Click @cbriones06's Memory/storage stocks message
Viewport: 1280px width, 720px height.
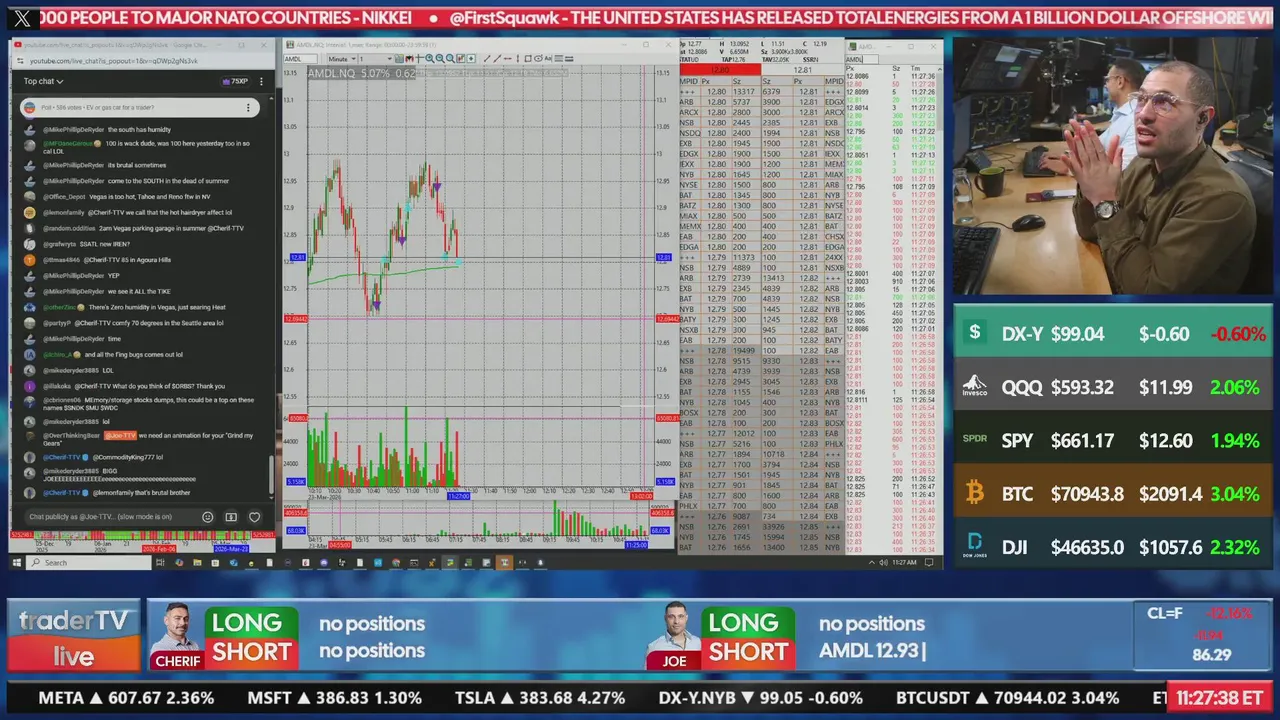(148, 404)
